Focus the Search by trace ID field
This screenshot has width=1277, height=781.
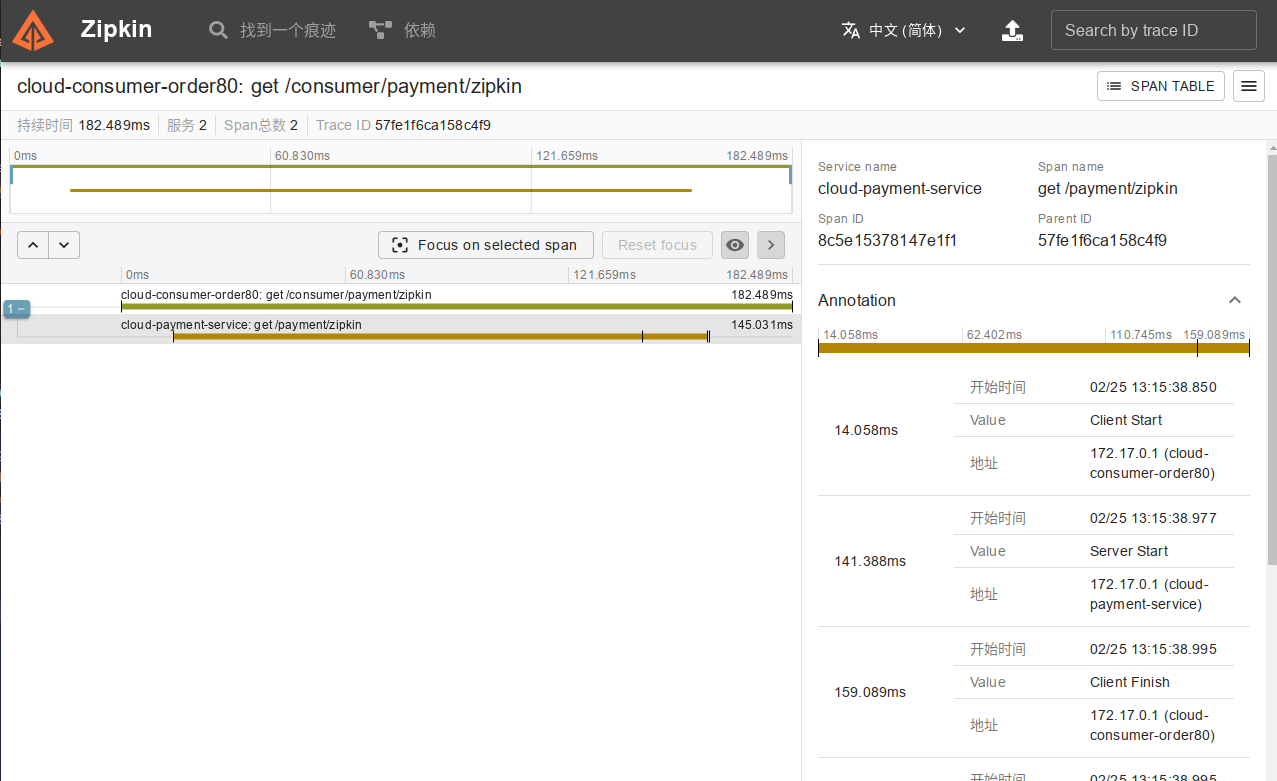[1153, 30]
